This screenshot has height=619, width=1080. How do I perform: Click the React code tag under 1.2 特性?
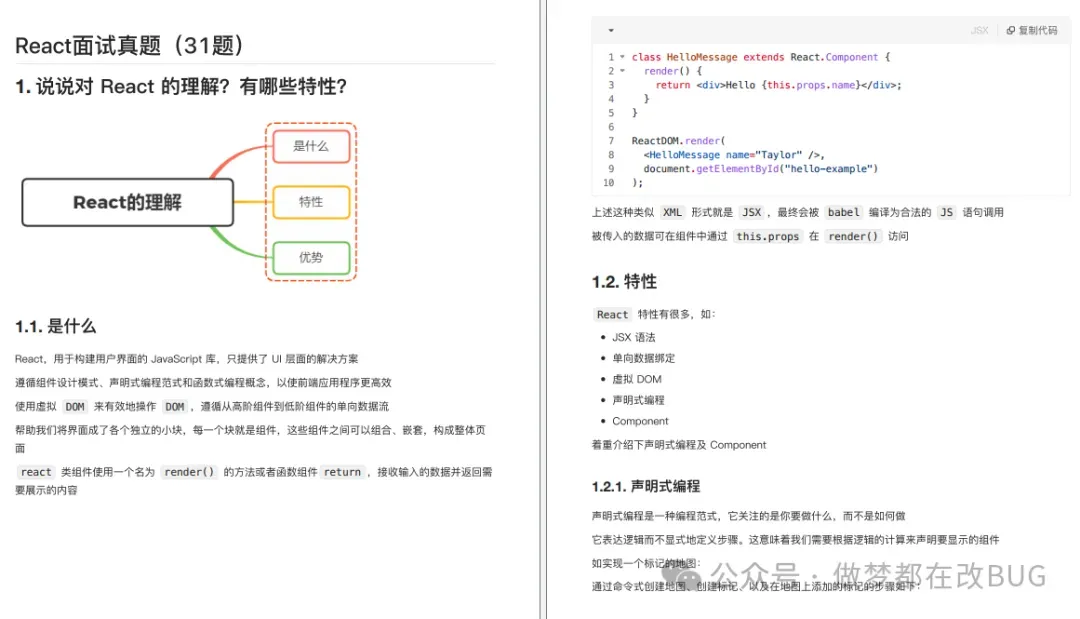point(612,314)
